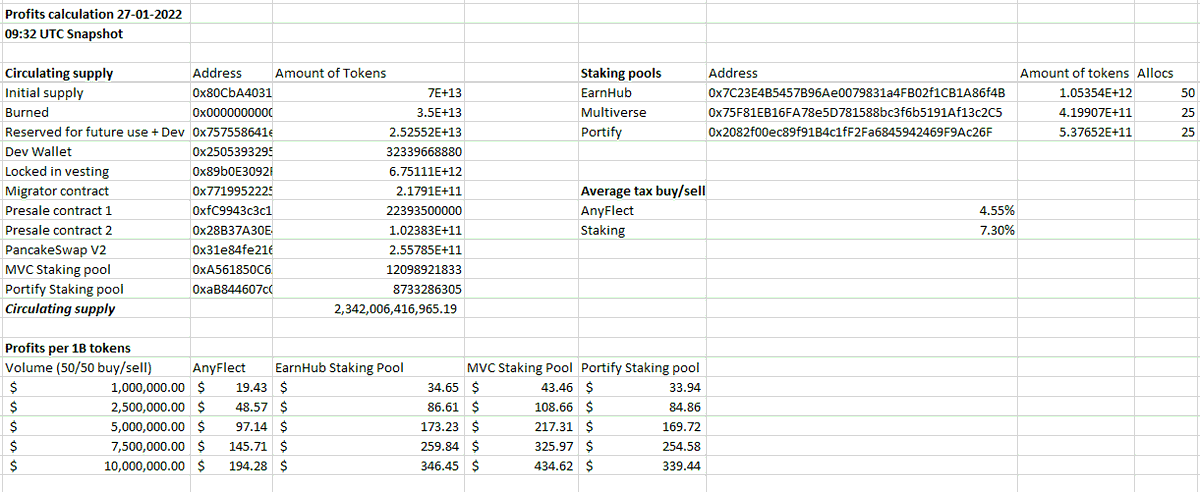Select the 1.05354E+12 EarnHub token amount
This screenshot has width=1200, height=492.
pos(1095,93)
